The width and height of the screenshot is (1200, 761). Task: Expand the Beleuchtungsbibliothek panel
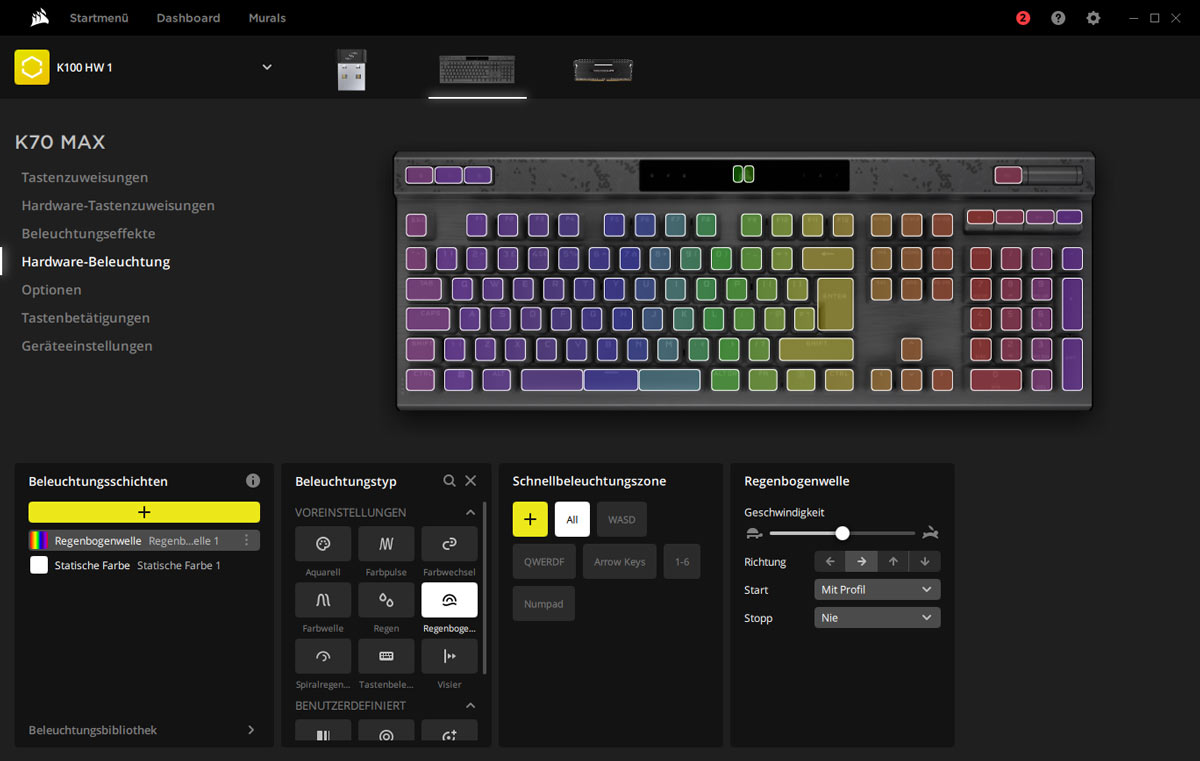tap(251, 730)
